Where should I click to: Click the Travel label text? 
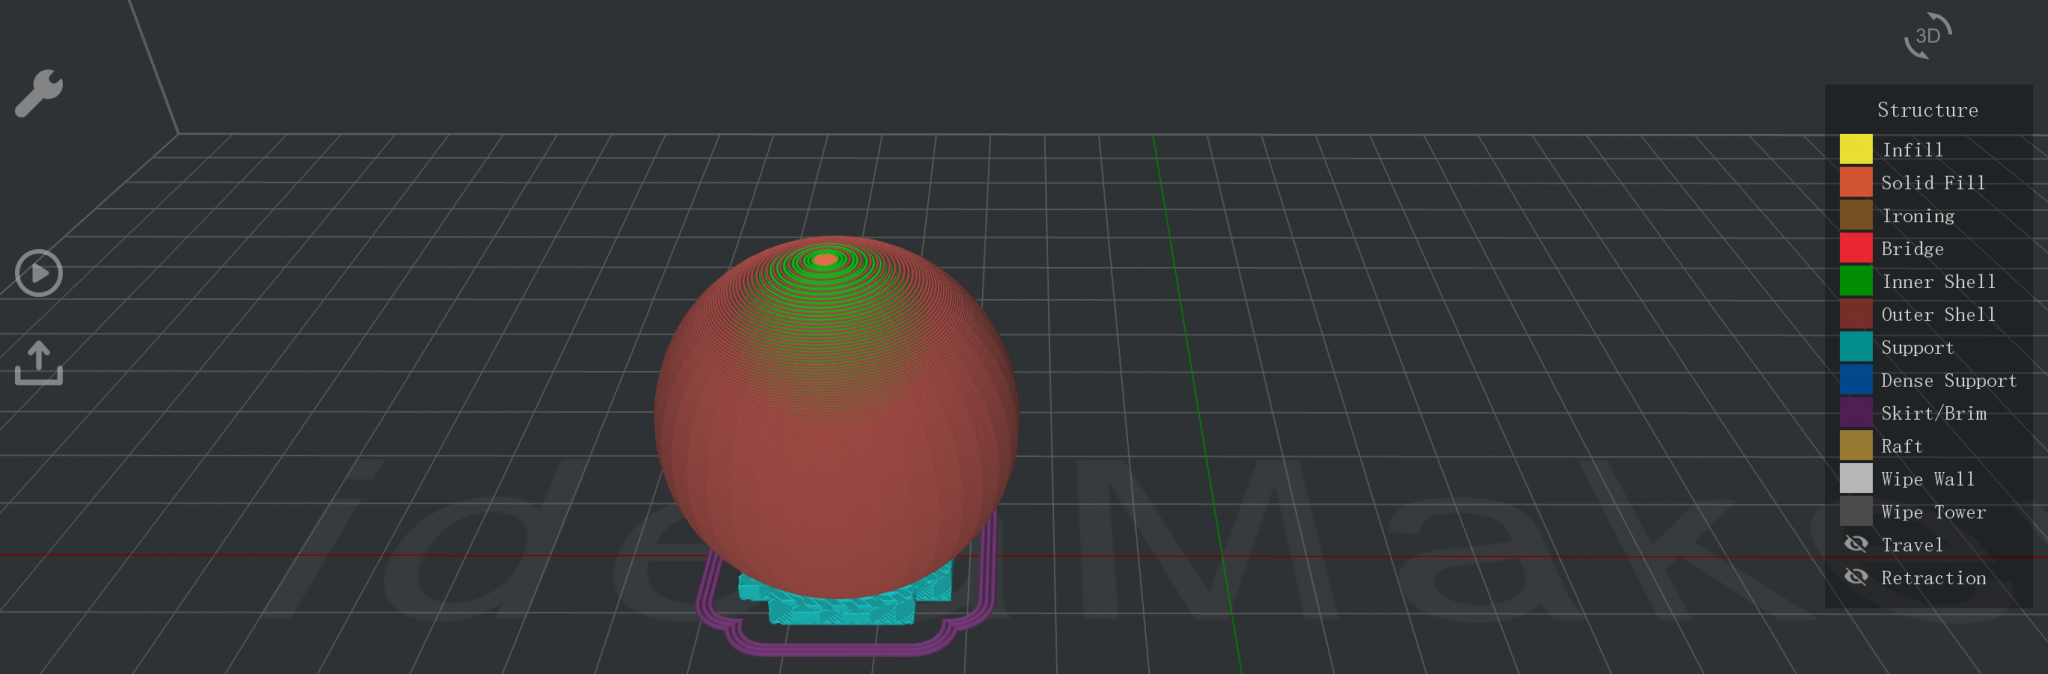coord(1912,546)
